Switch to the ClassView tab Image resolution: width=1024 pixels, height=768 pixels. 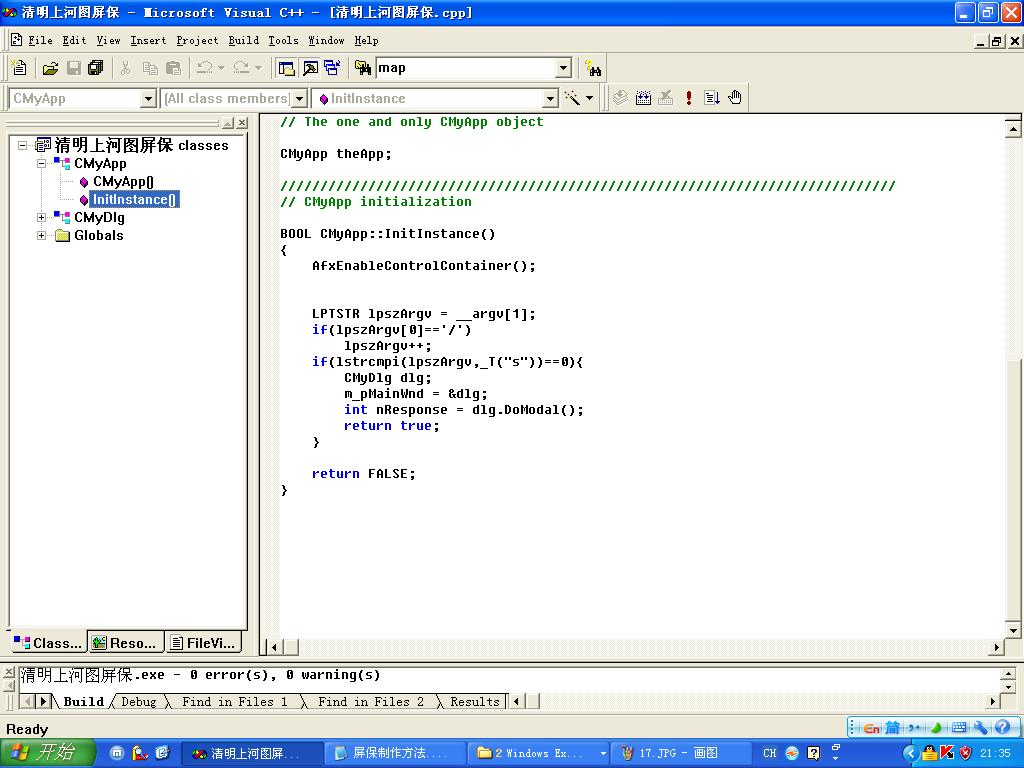tap(48, 643)
